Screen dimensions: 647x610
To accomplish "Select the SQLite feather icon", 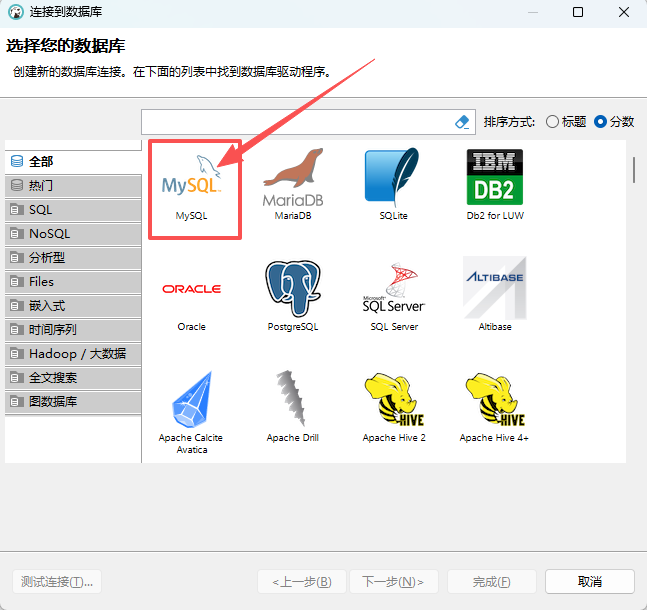I will 392,177.
